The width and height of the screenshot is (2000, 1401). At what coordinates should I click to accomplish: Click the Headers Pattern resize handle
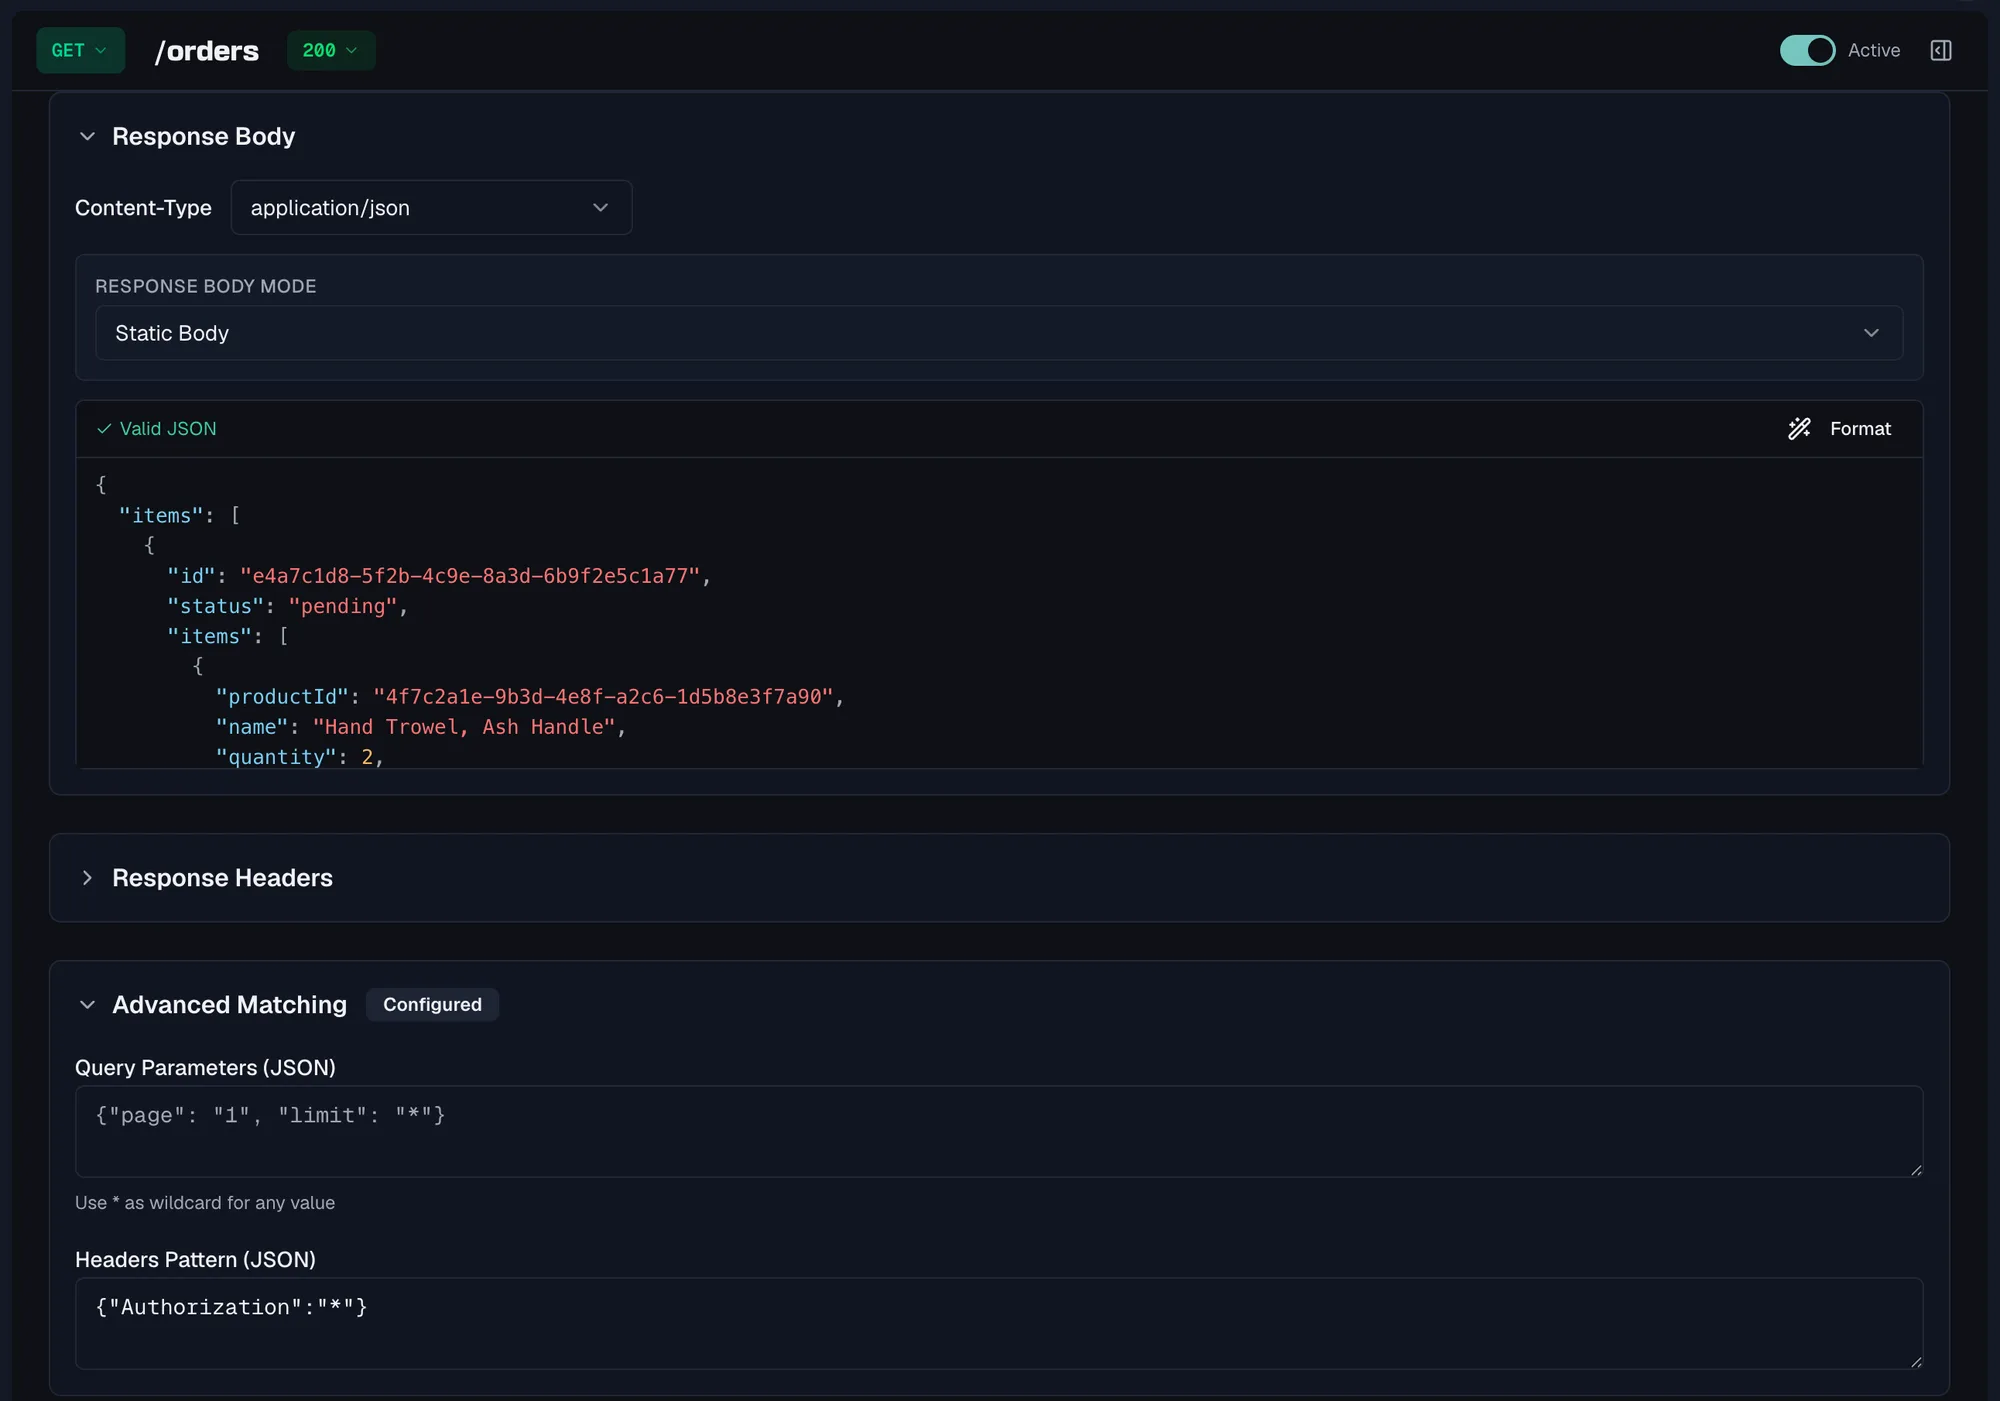(x=1915, y=1361)
